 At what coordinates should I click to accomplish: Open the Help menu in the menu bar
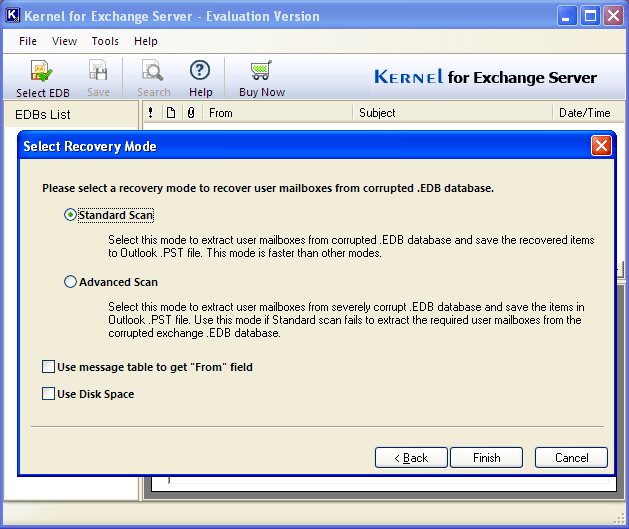coord(146,41)
